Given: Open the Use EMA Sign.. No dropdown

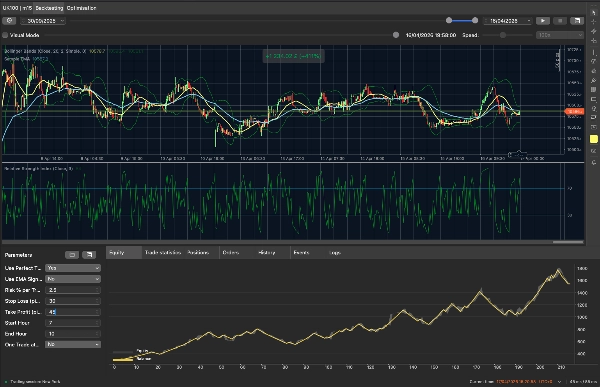Looking at the screenshot, I should 73,279.
